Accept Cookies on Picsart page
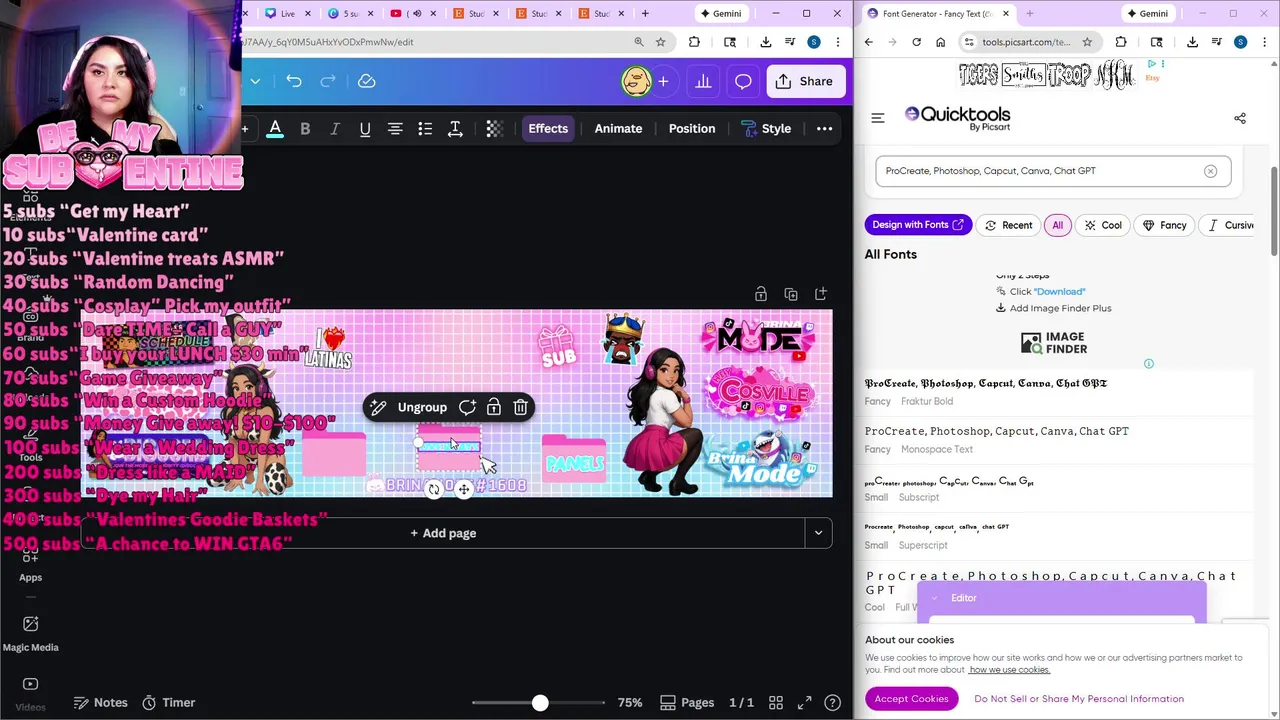Screen dimensions: 1280x720 point(911,699)
